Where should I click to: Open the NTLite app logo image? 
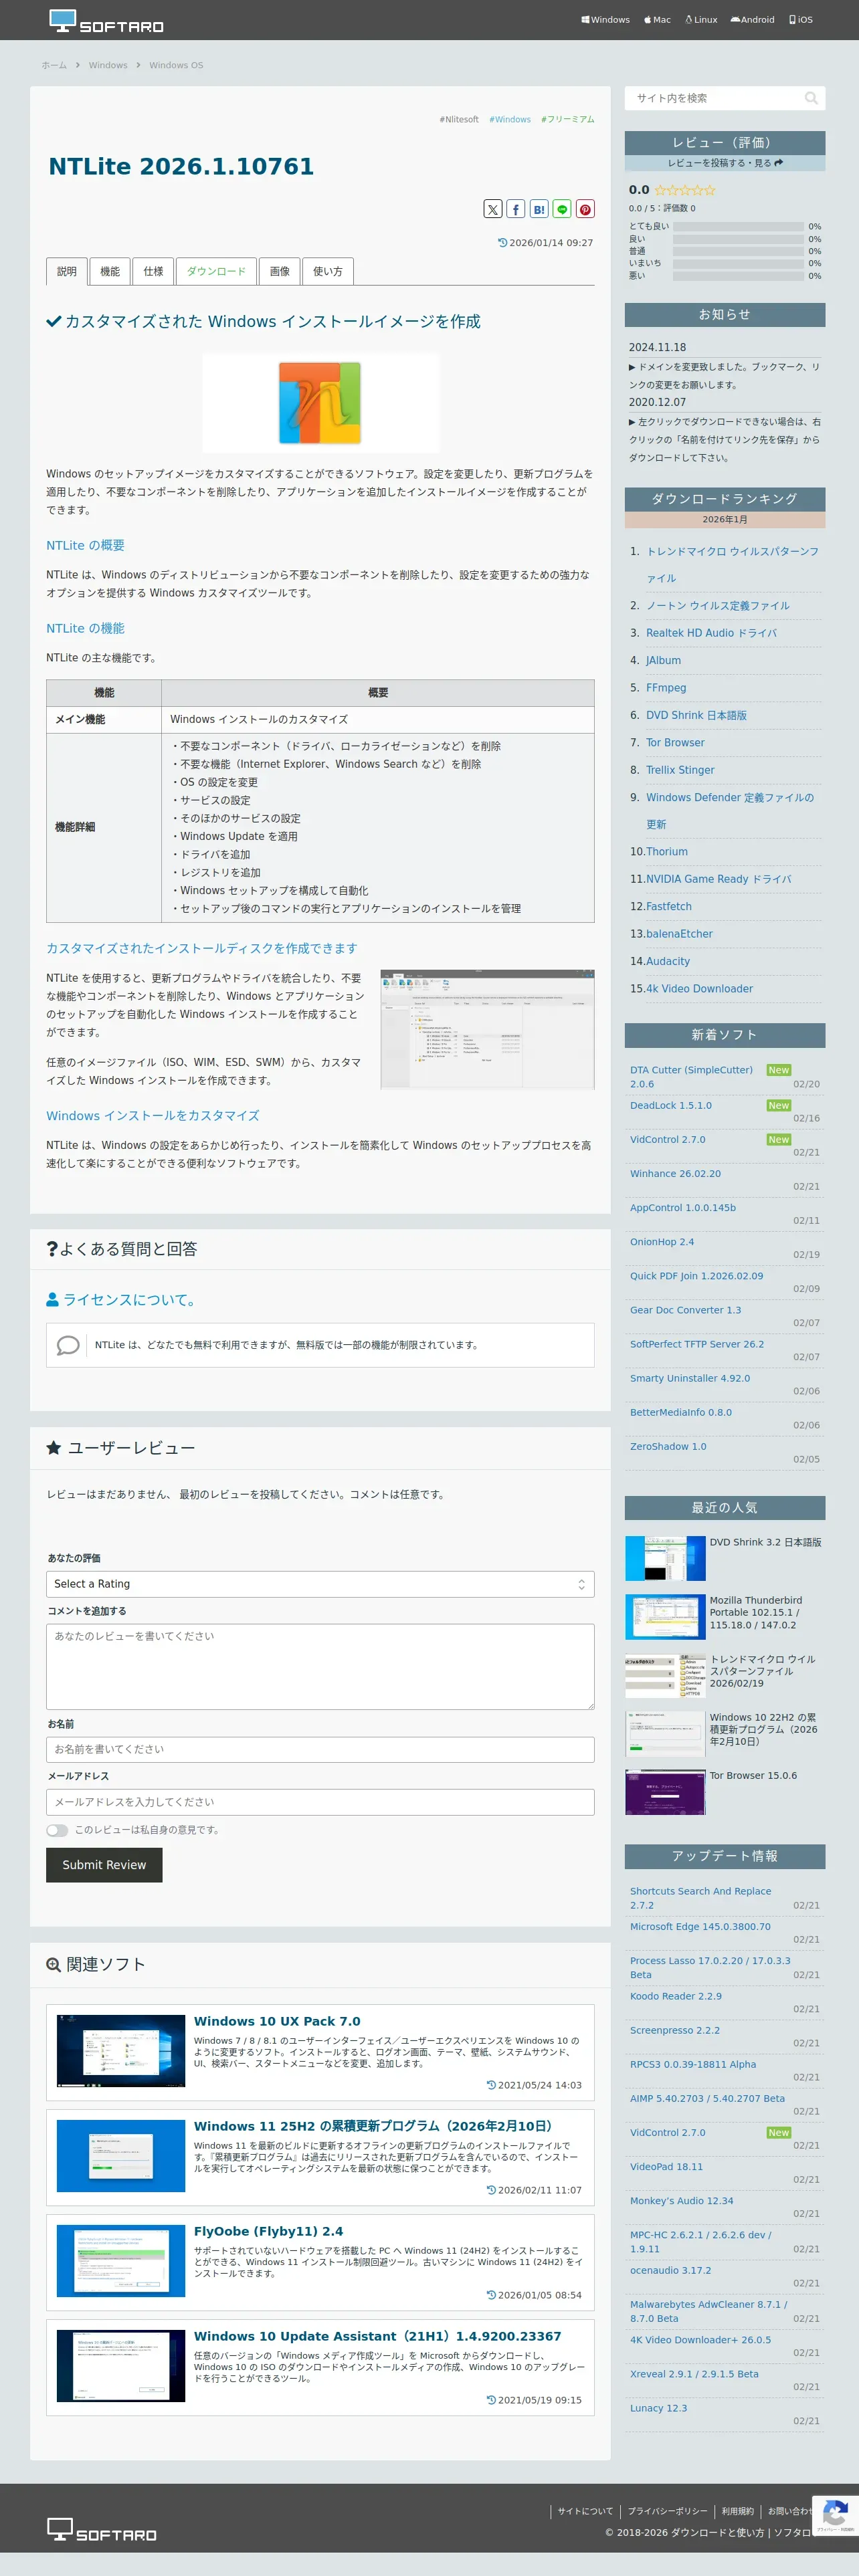tap(320, 403)
